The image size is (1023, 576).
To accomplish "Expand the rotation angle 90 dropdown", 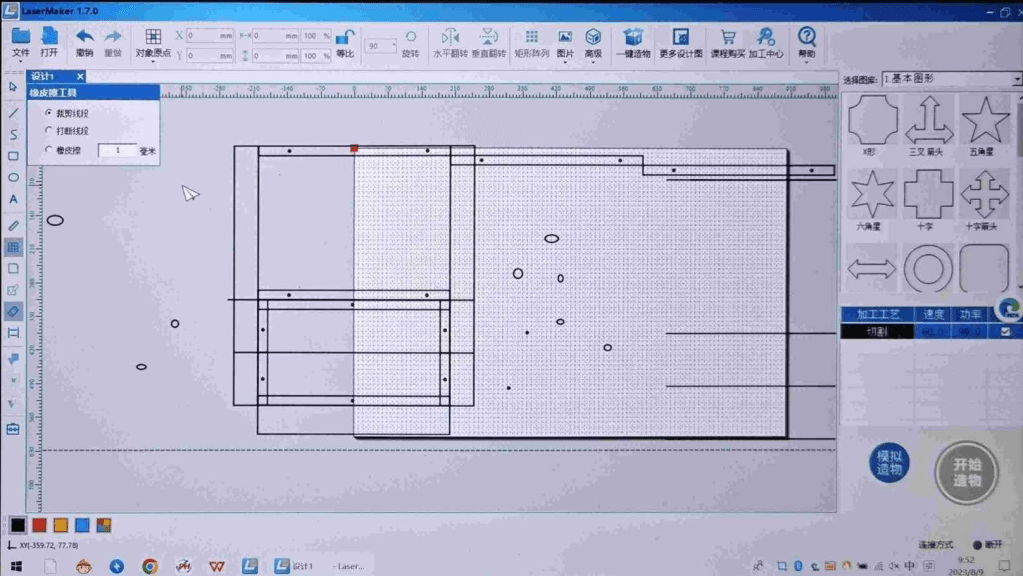I will click(393, 46).
